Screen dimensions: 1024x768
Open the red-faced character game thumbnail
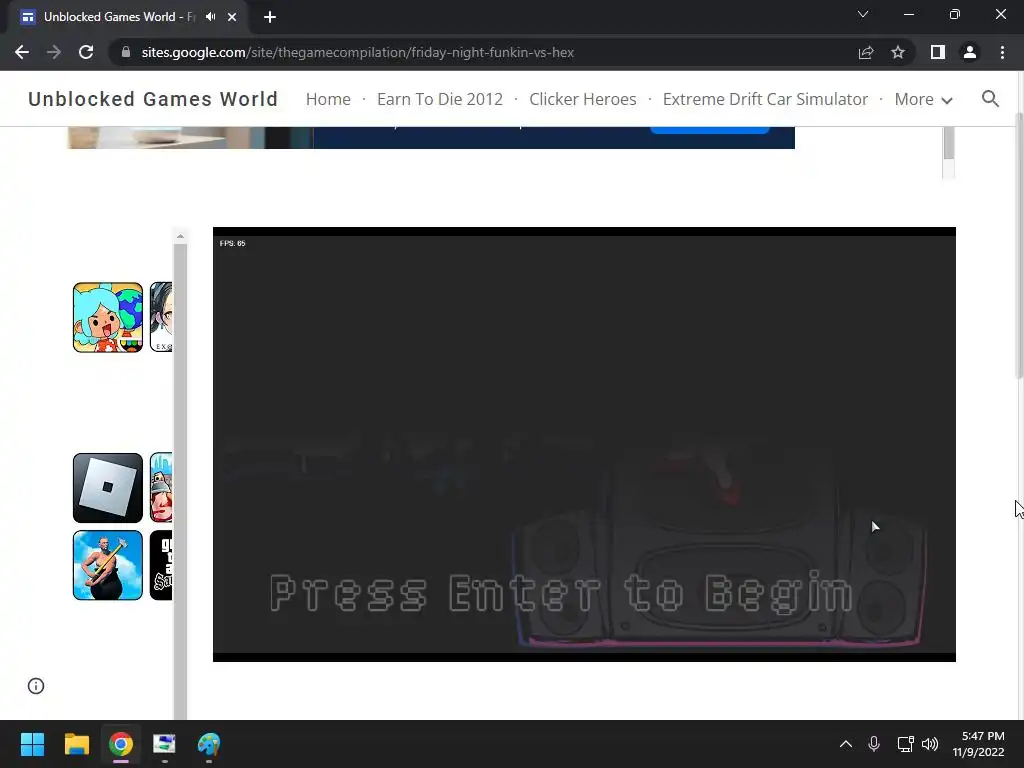161,488
